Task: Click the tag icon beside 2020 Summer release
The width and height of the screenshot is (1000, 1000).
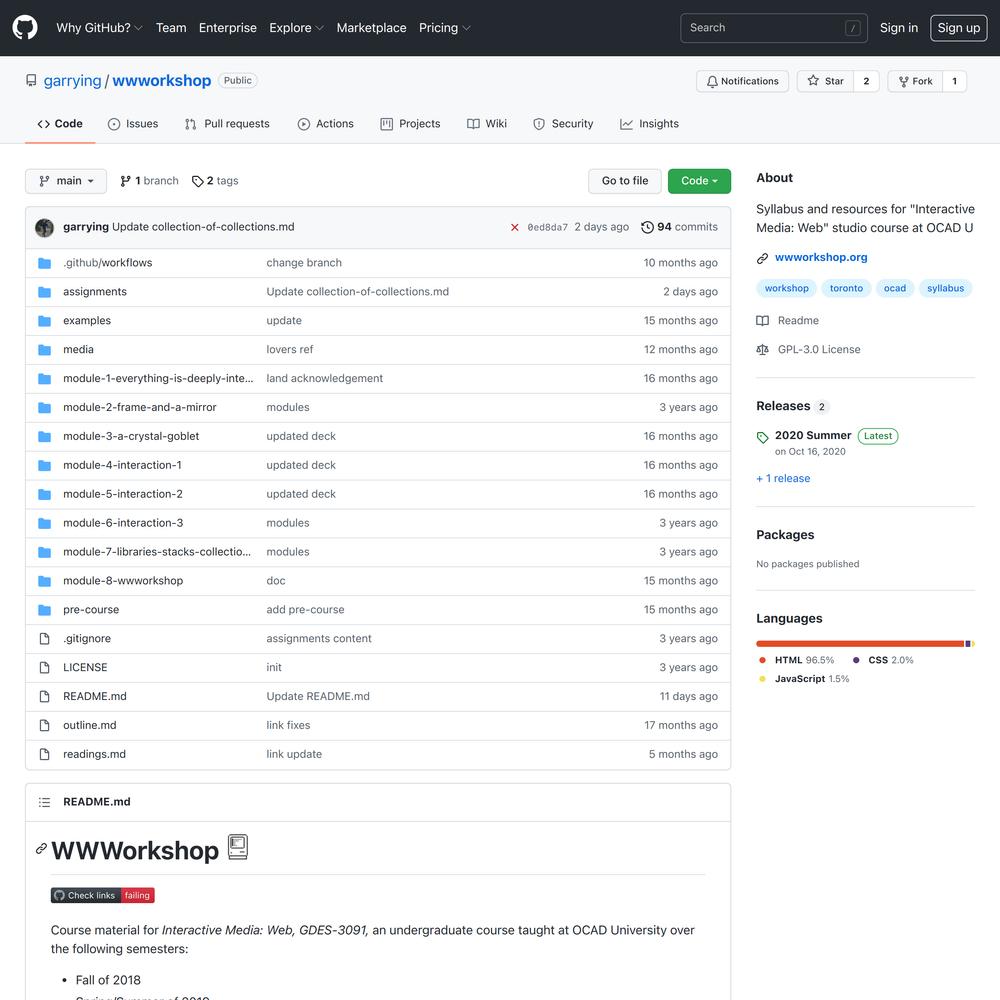Action: (x=762, y=438)
